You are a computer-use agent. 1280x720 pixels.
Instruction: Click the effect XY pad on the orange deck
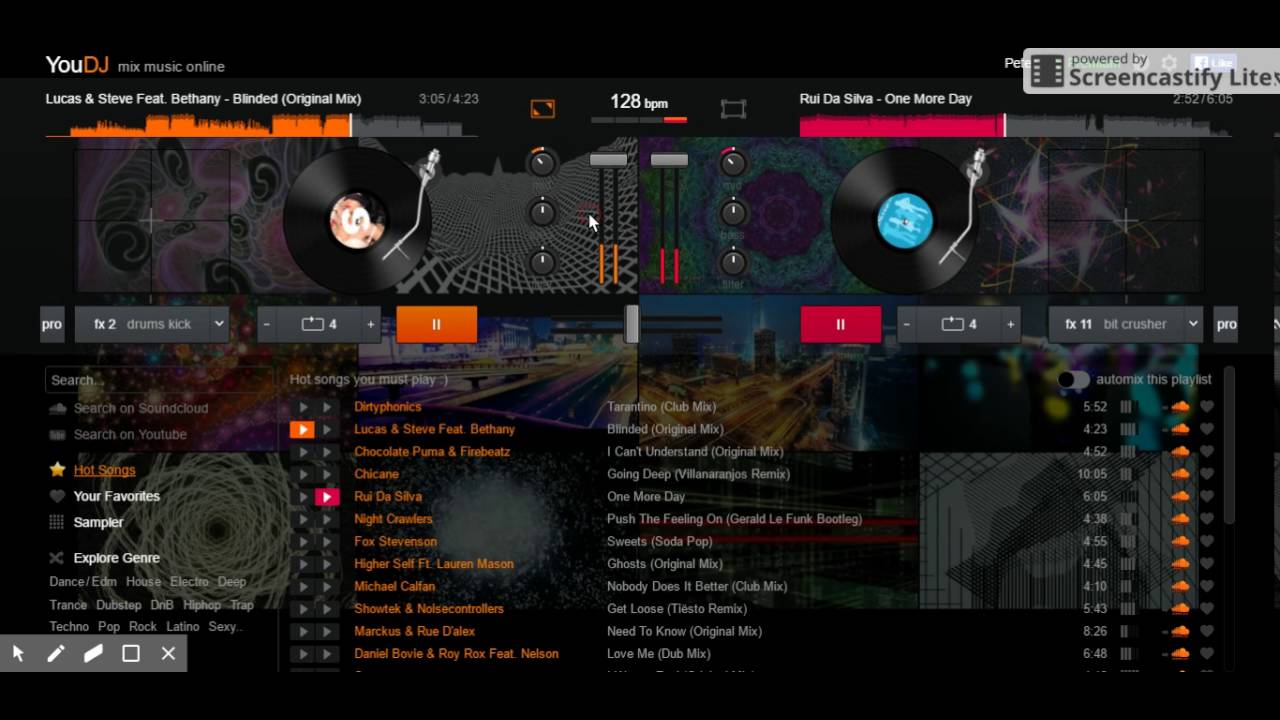coord(151,221)
